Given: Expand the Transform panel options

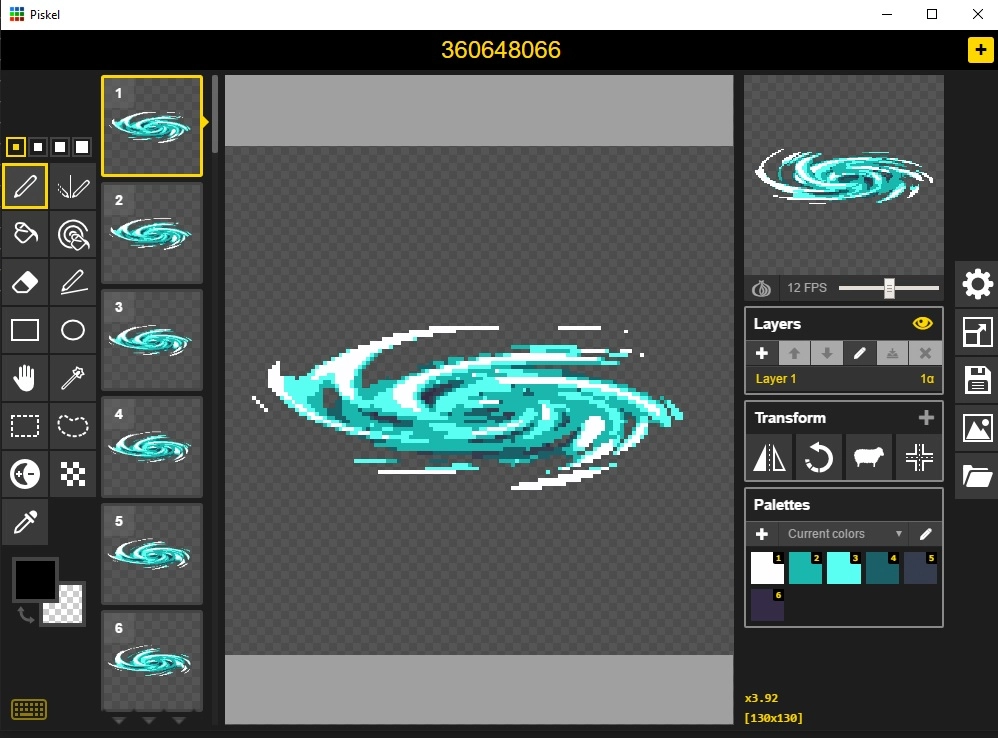Looking at the screenshot, I should 926,418.
